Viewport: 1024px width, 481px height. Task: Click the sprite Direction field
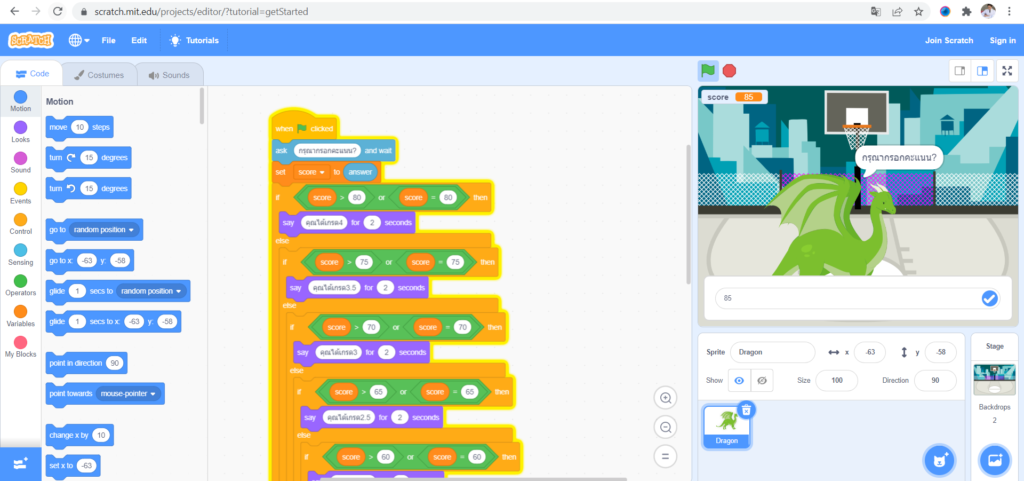(935, 380)
